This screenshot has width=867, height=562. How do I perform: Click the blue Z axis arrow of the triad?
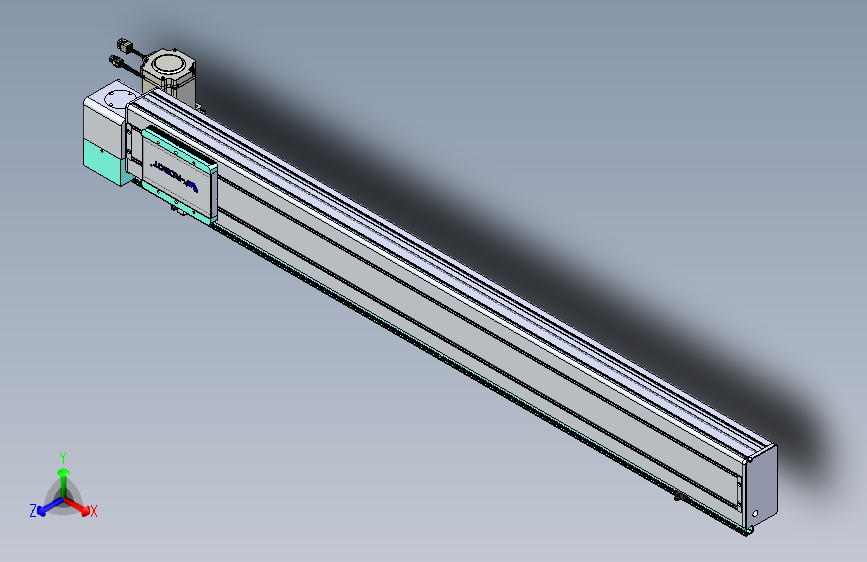click(x=49, y=507)
